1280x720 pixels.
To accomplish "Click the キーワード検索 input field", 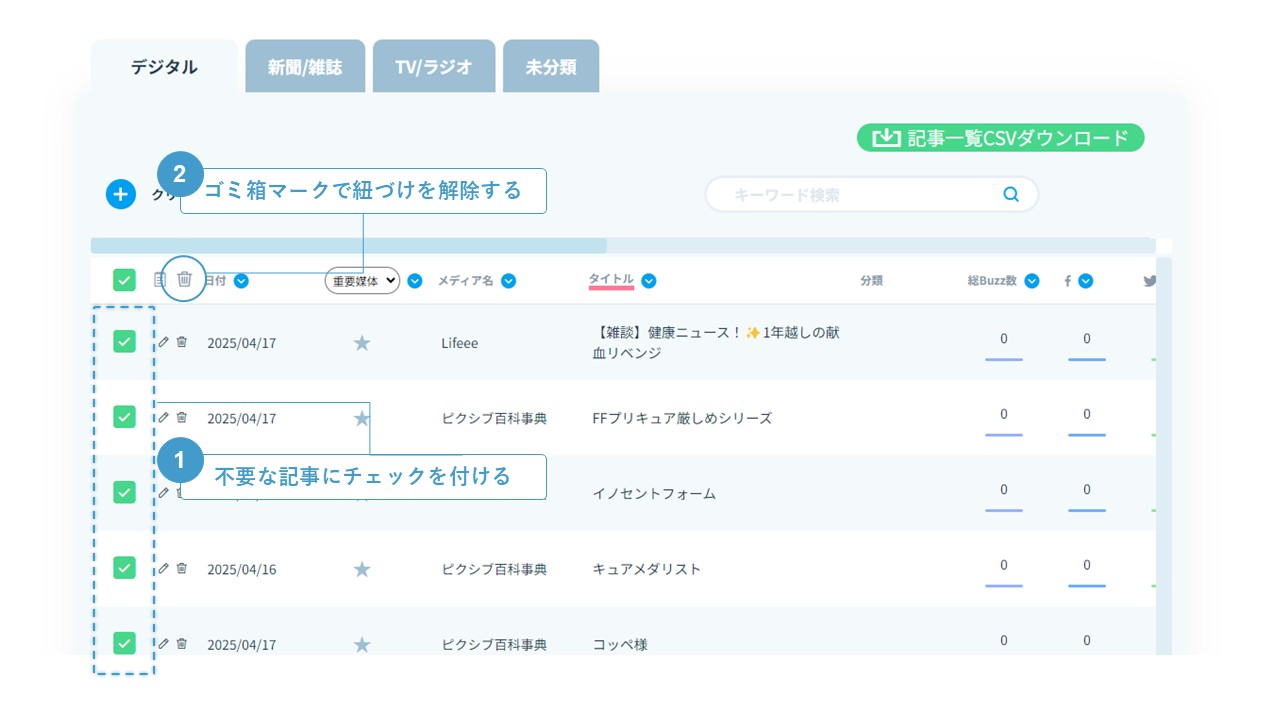I will click(850, 195).
